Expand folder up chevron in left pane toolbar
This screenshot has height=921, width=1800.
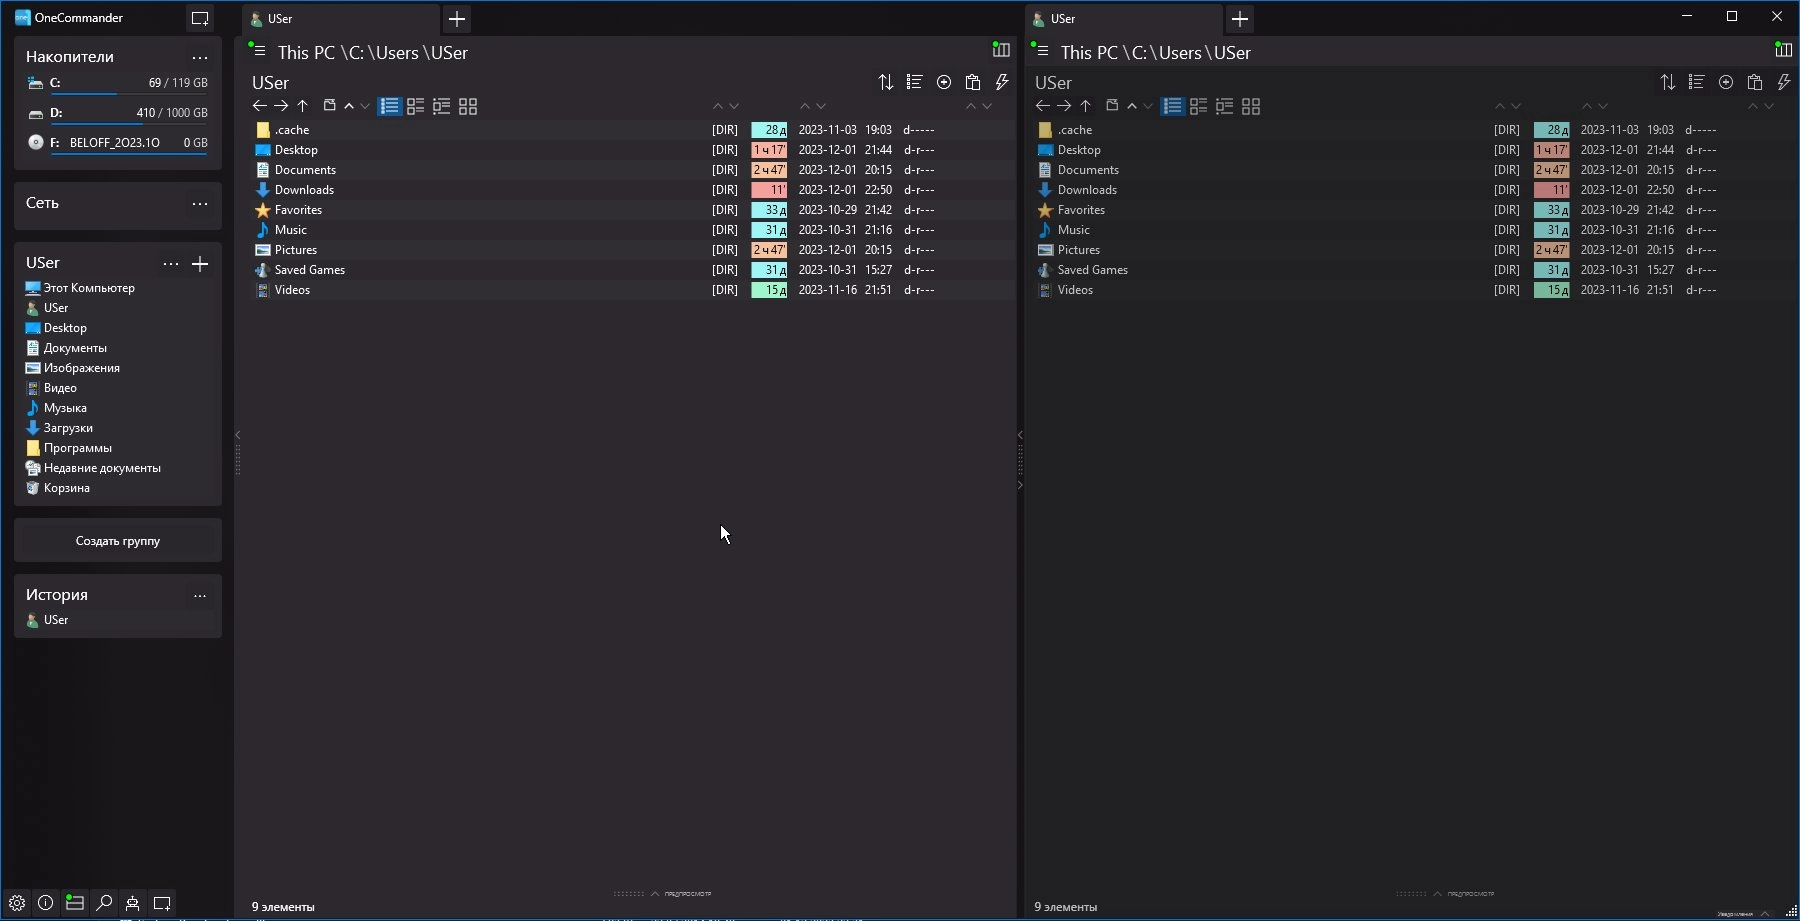pos(349,106)
